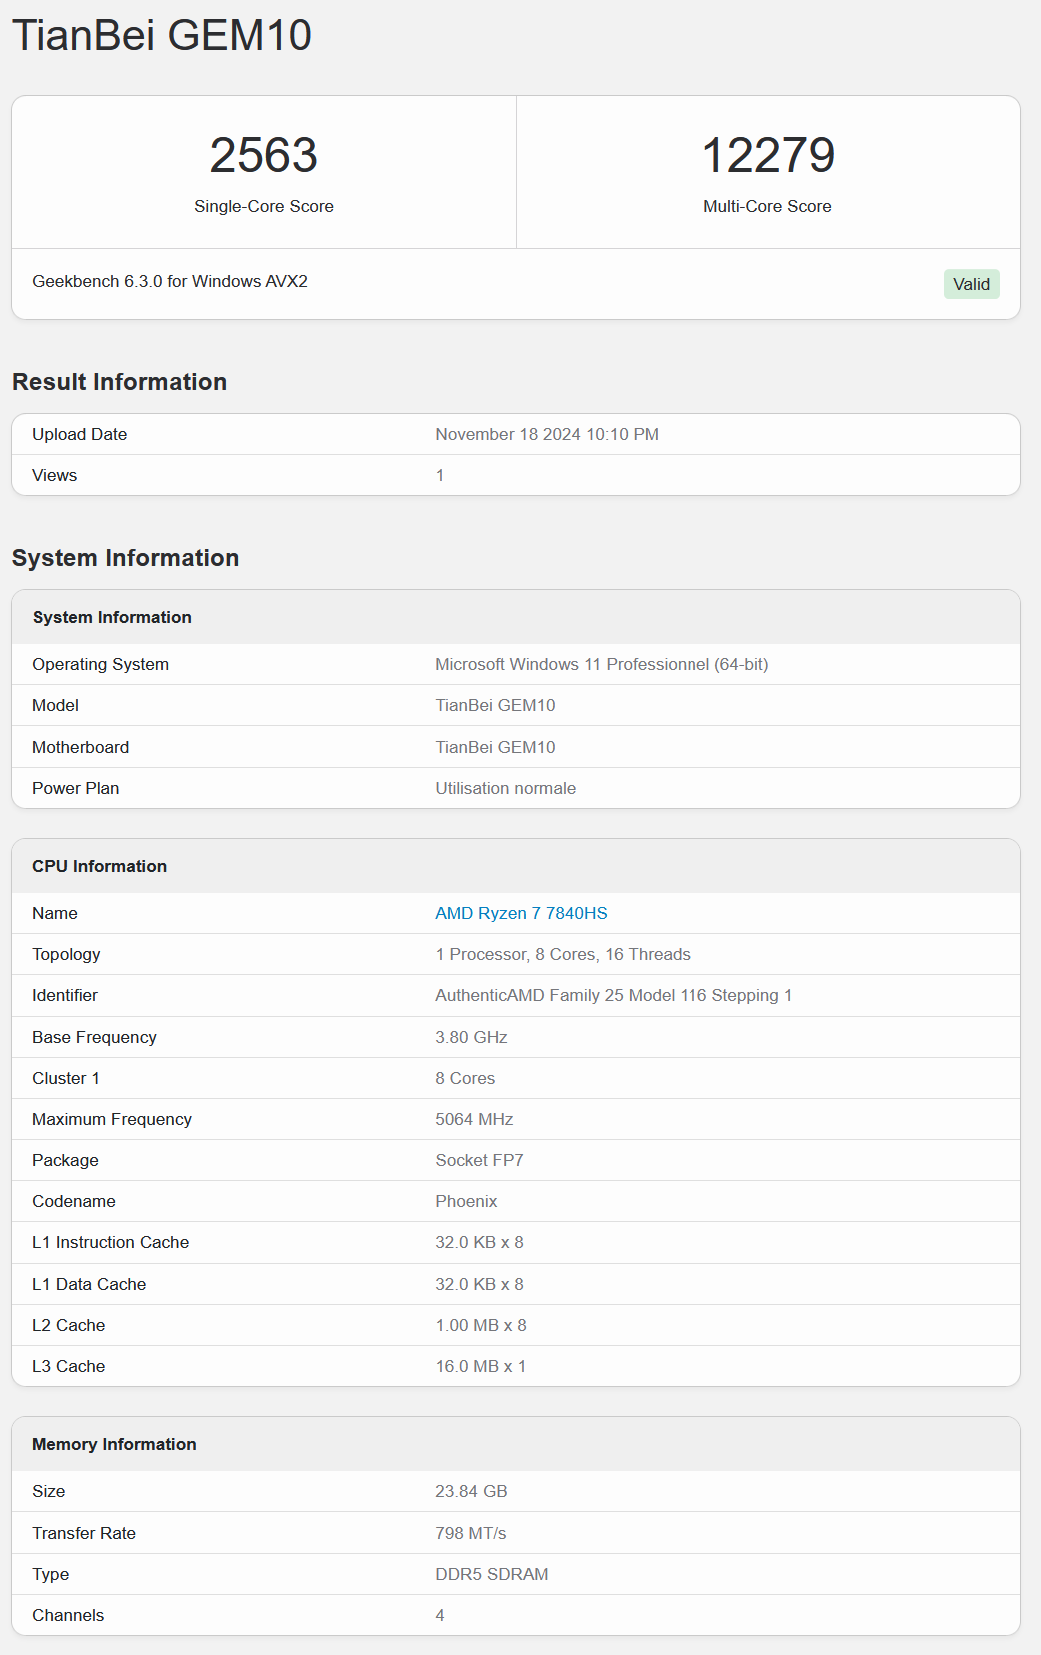The height and width of the screenshot is (1655, 1041).
Task: Click the Maximum Frequency 5064 MHz value
Action: coord(474,1119)
